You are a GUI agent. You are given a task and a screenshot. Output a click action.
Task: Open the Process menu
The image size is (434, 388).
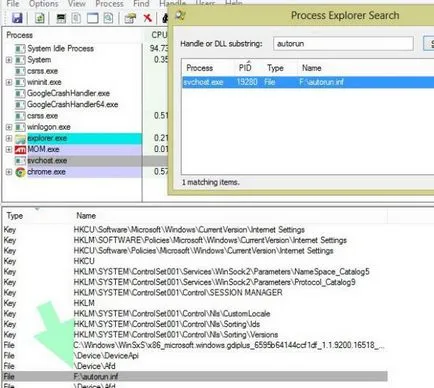click(x=109, y=4)
